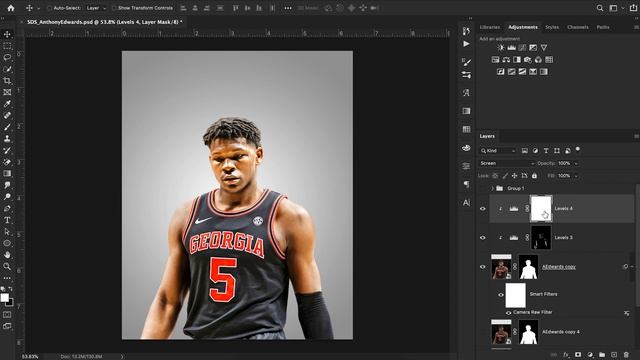Select the Zoom tool
The image size is (640, 360).
point(7,267)
